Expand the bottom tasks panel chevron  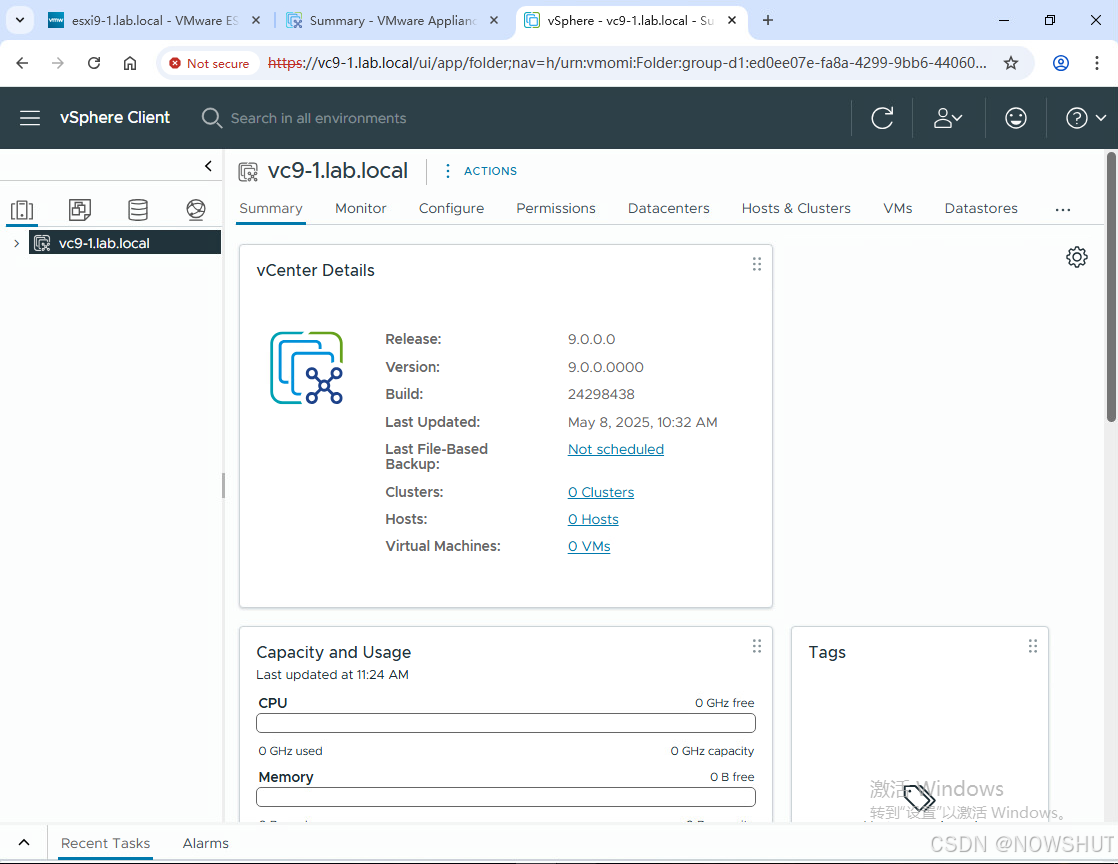24,843
